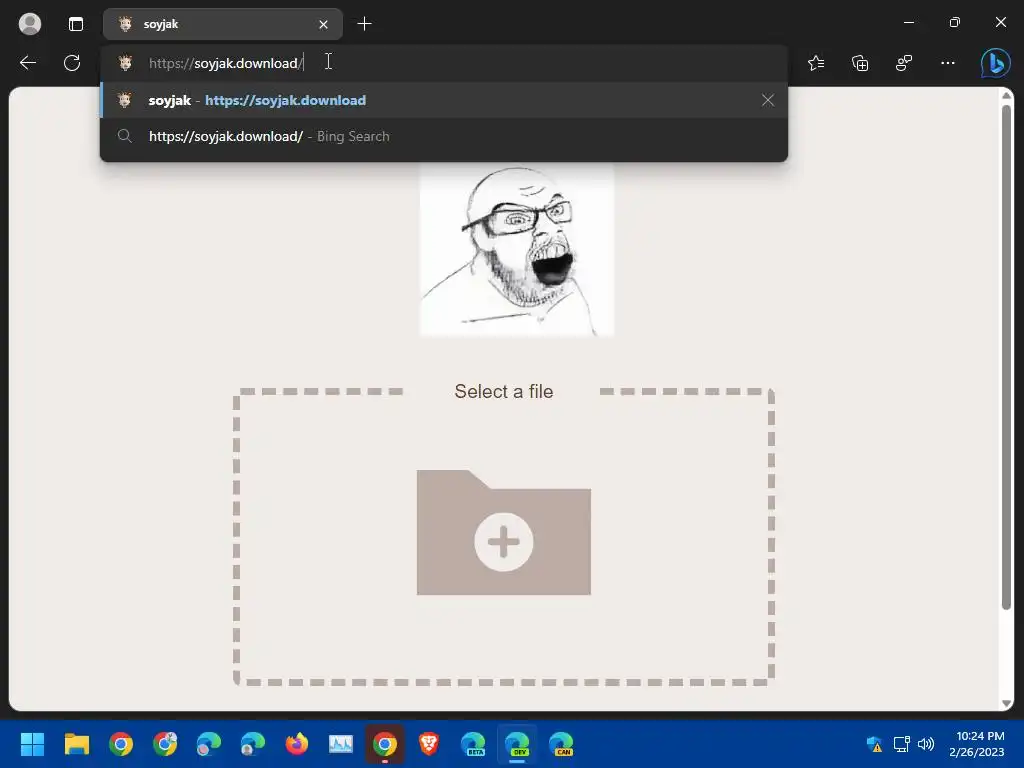Open the Collections icon
Screen dimensions: 1024x768
coord(860,63)
